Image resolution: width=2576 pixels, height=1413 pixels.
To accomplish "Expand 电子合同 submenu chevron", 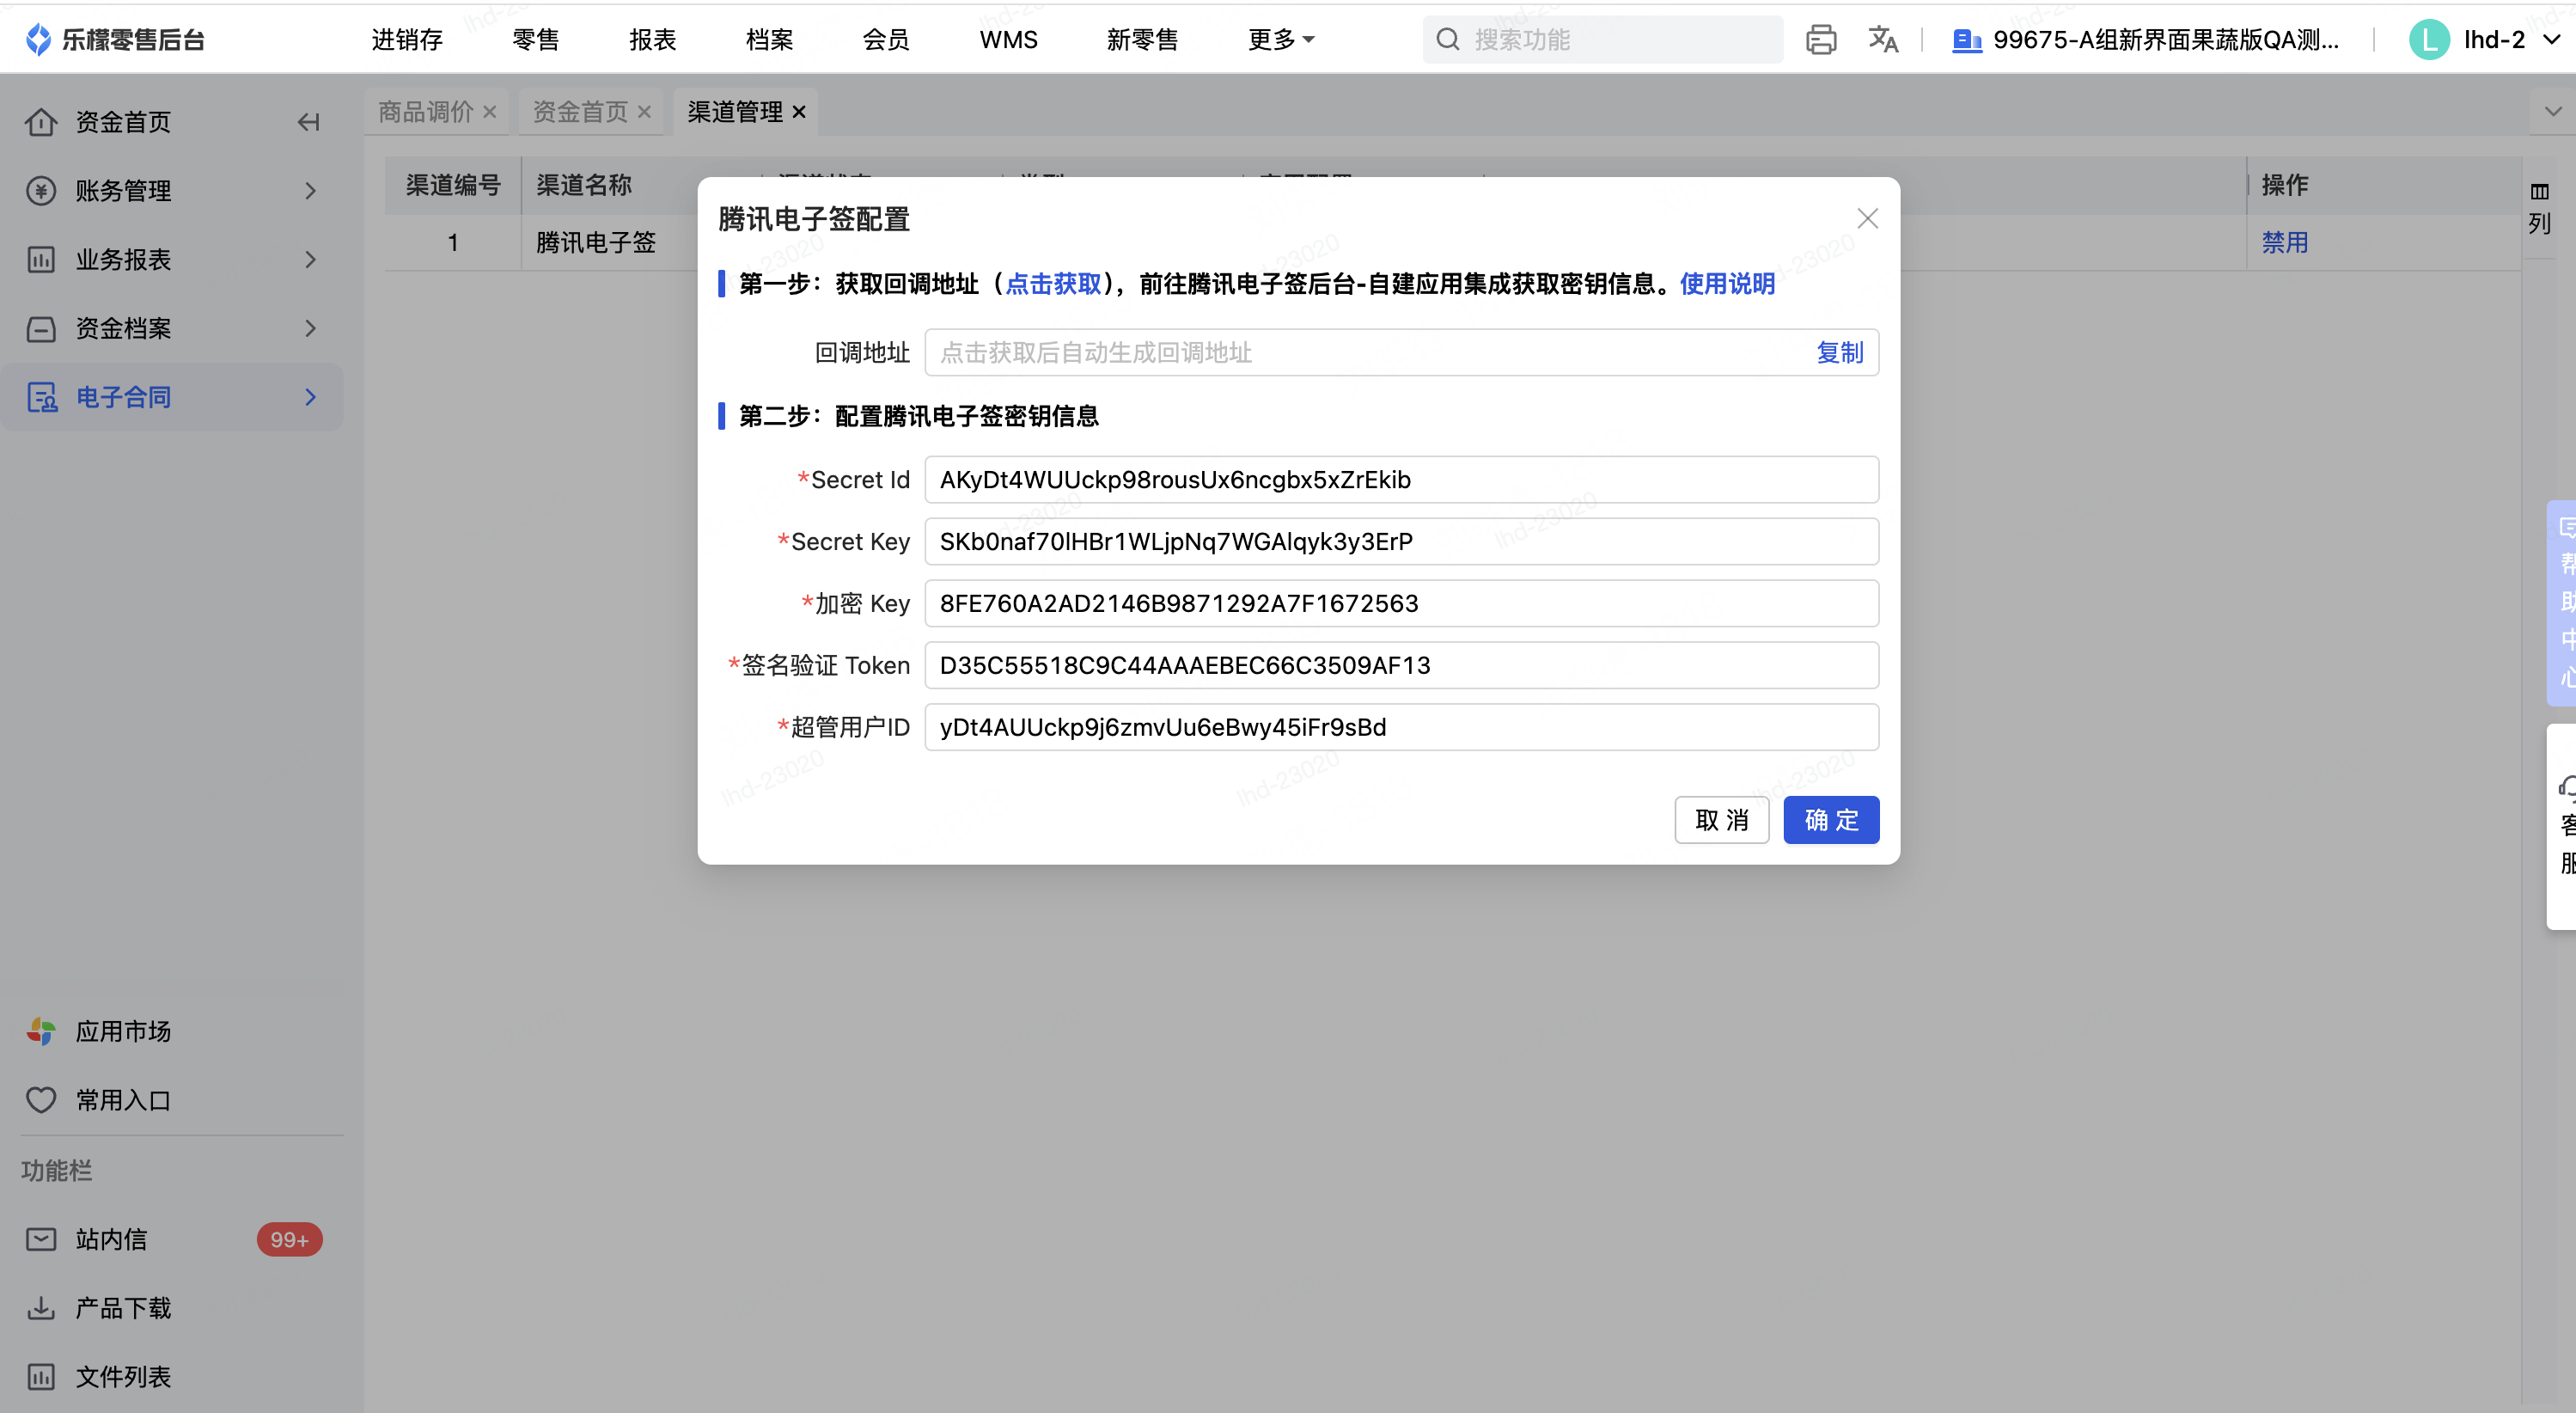I will pos(311,397).
